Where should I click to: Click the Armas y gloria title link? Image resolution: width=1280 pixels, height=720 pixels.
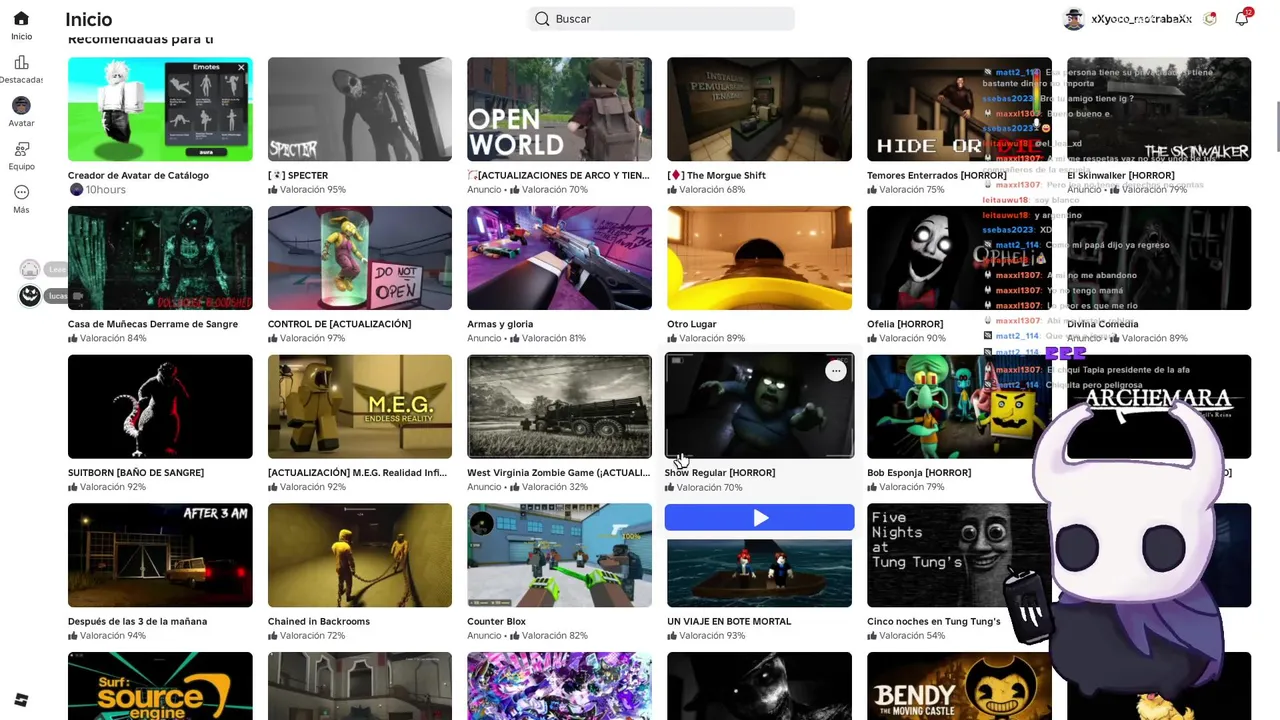pos(500,324)
